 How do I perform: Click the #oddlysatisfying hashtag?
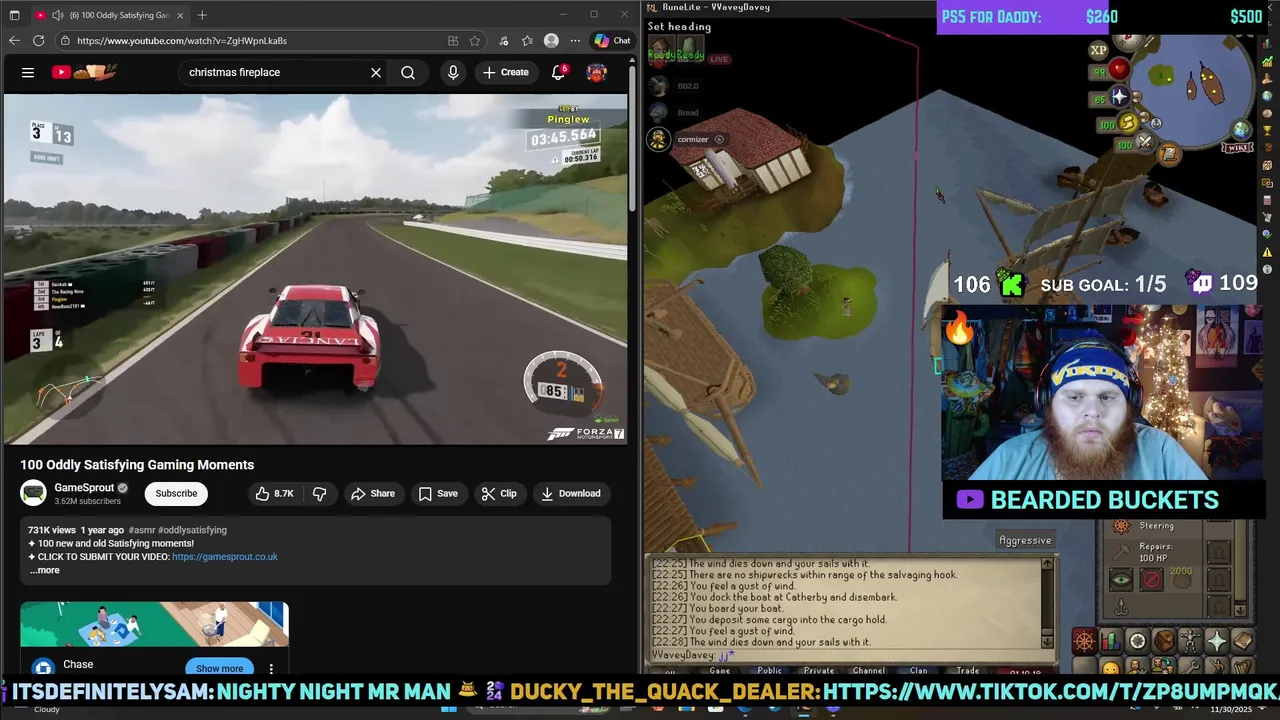192,530
